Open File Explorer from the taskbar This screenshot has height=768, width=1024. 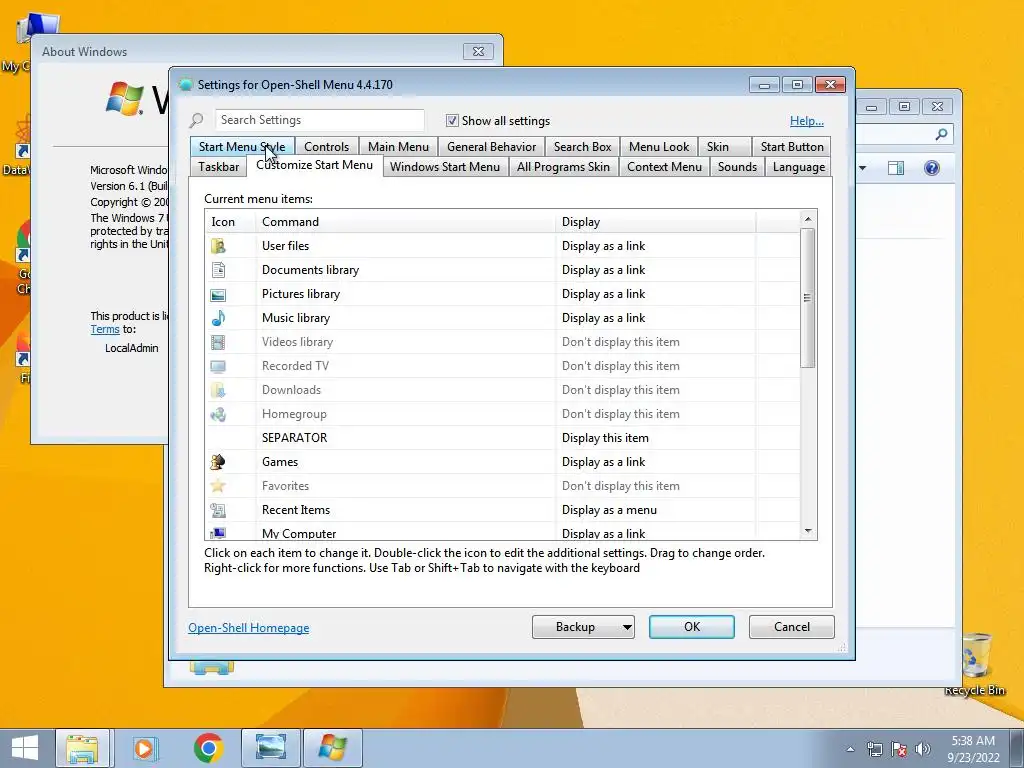point(82,748)
